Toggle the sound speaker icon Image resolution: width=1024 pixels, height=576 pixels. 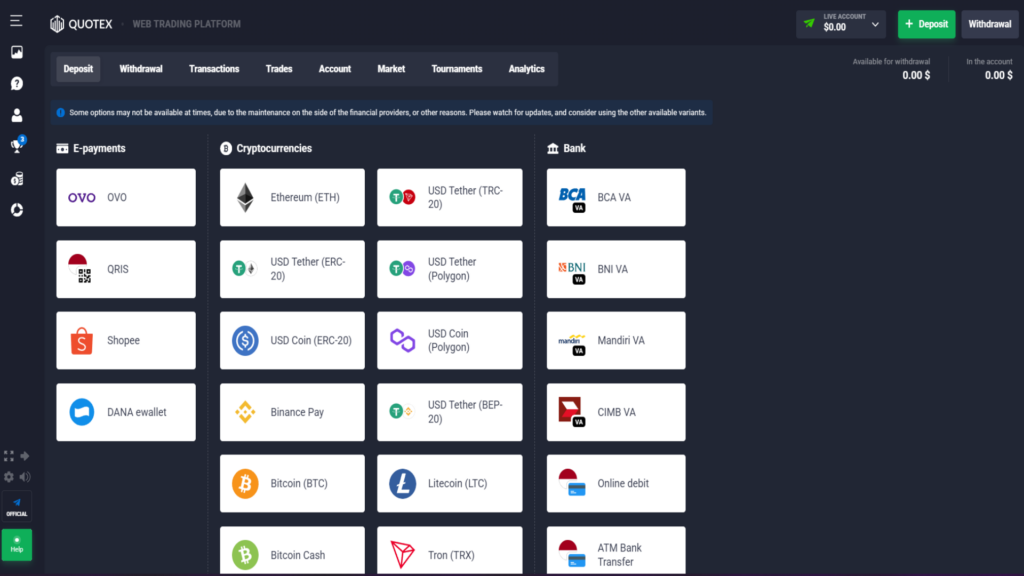tap(25, 477)
